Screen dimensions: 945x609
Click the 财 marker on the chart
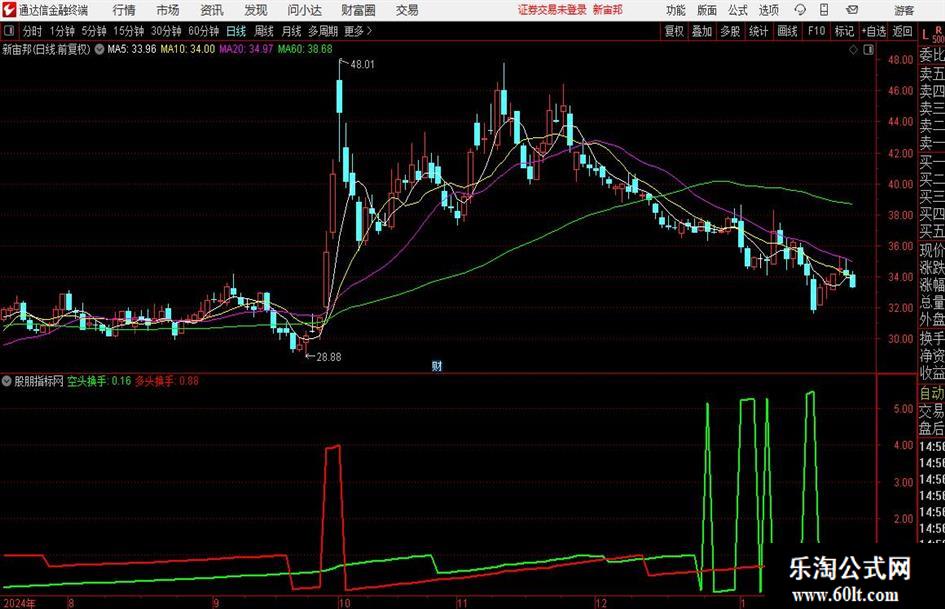437,365
